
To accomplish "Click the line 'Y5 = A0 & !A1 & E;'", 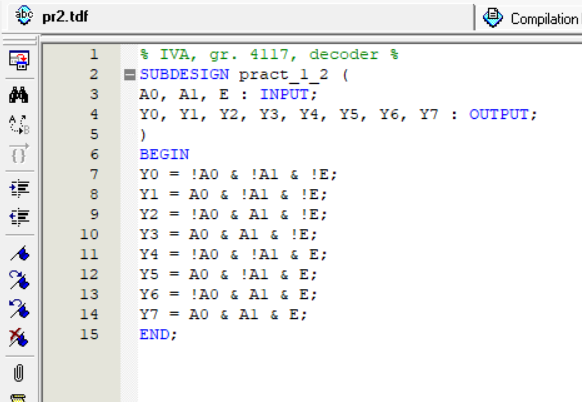I will pos(228,275).
